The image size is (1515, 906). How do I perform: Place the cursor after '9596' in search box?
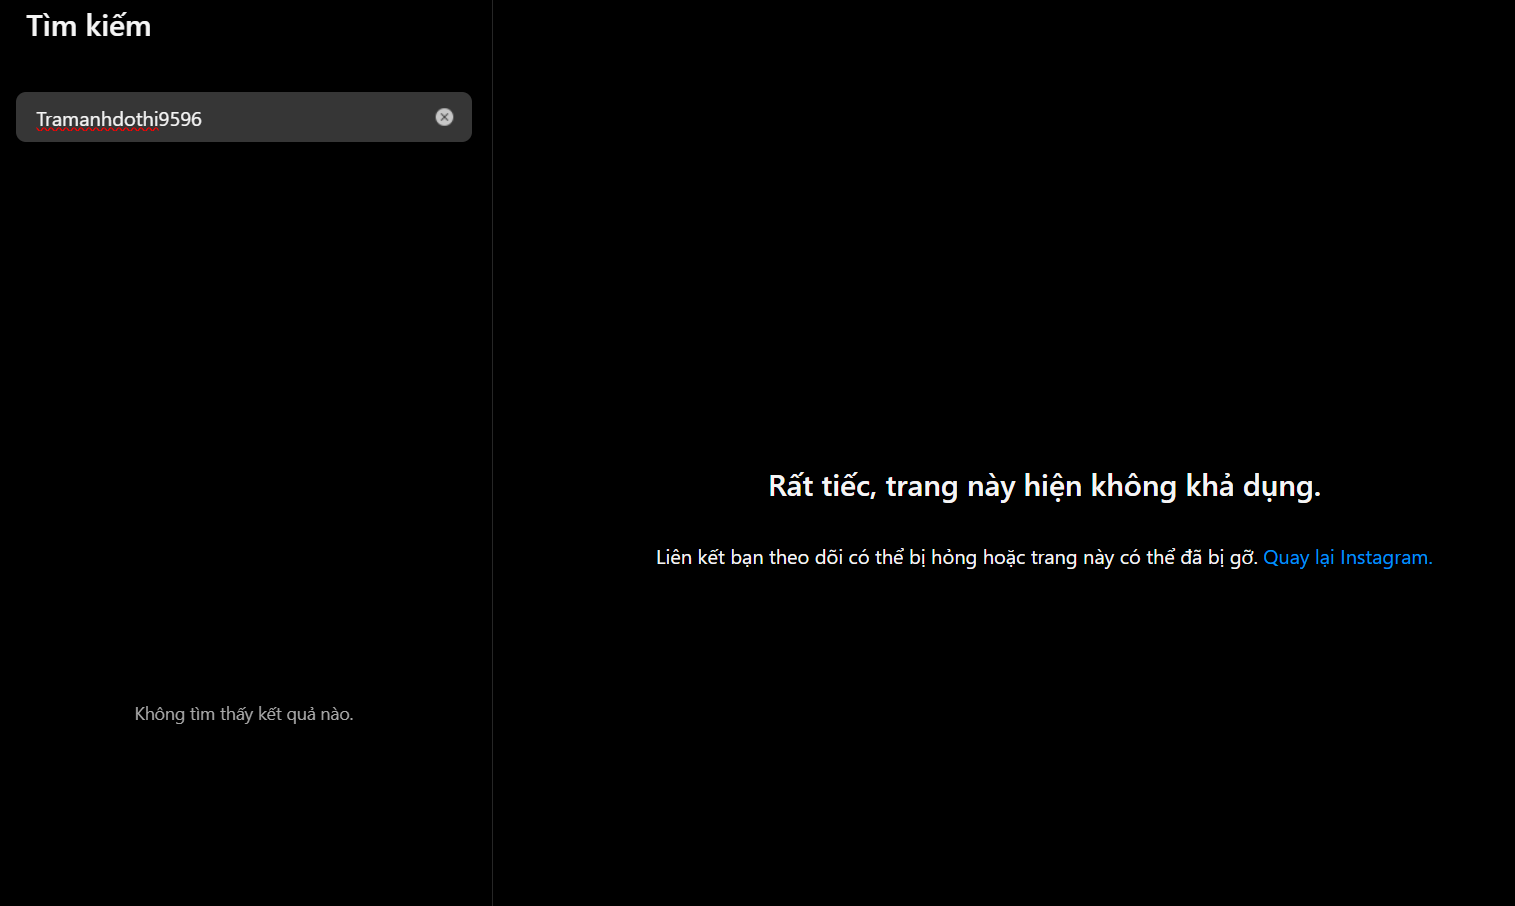[204, 119]
